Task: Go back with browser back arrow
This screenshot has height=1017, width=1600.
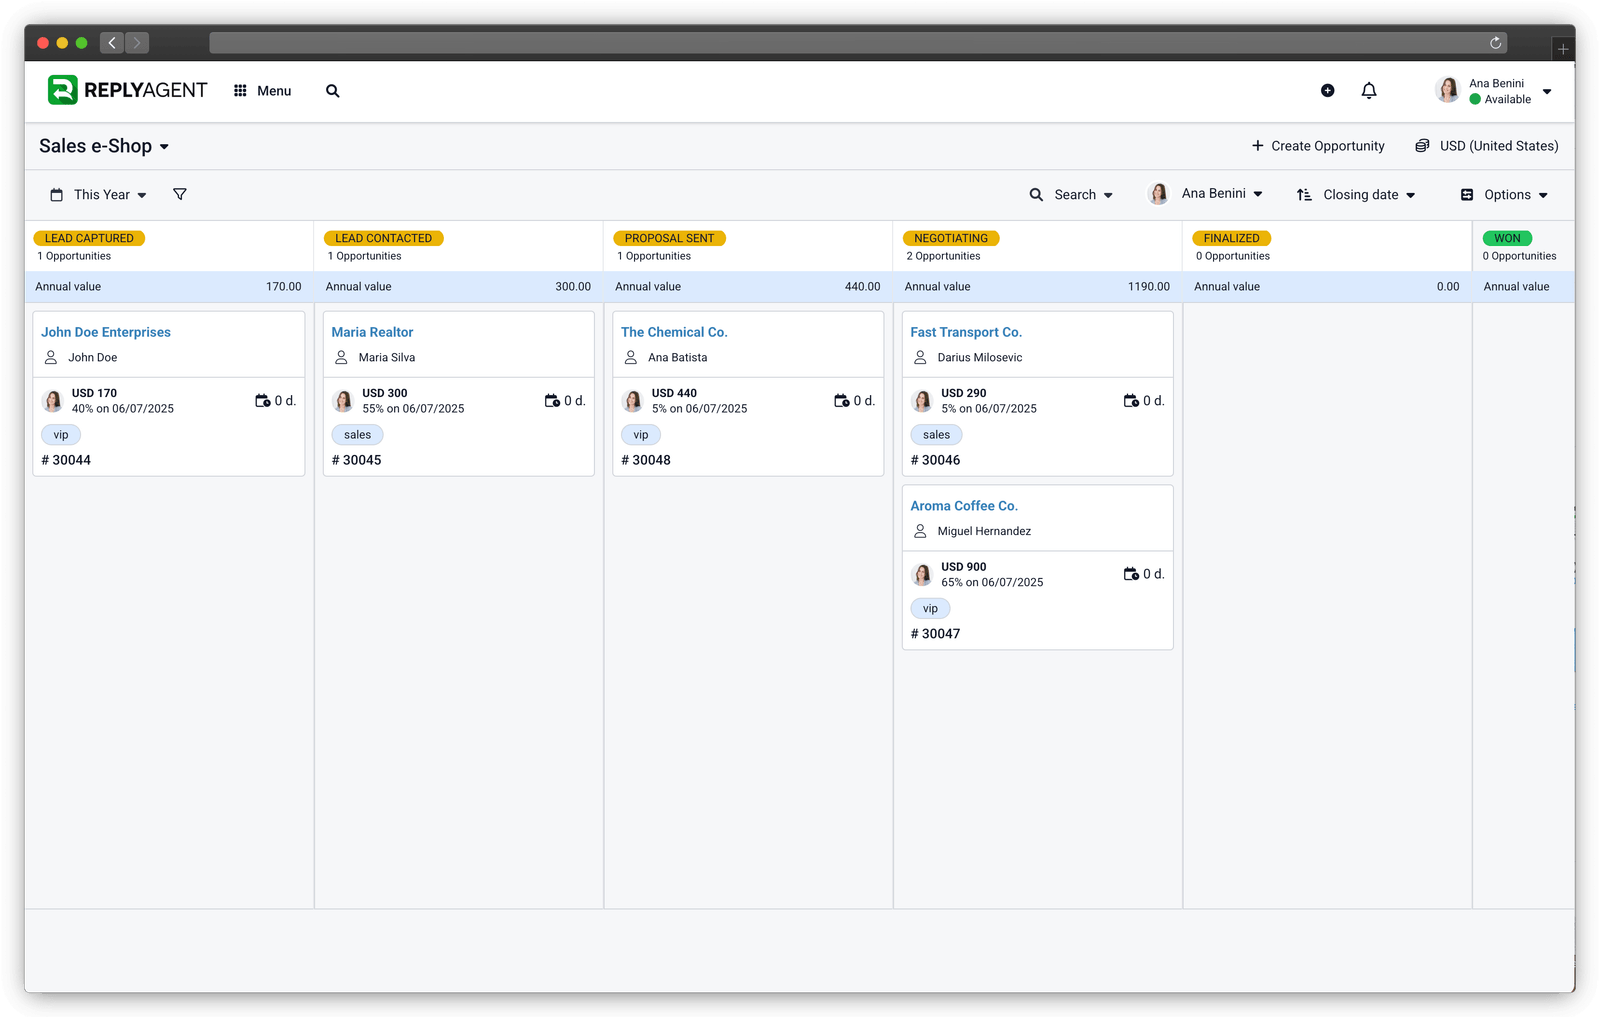Action: [112, 42]
